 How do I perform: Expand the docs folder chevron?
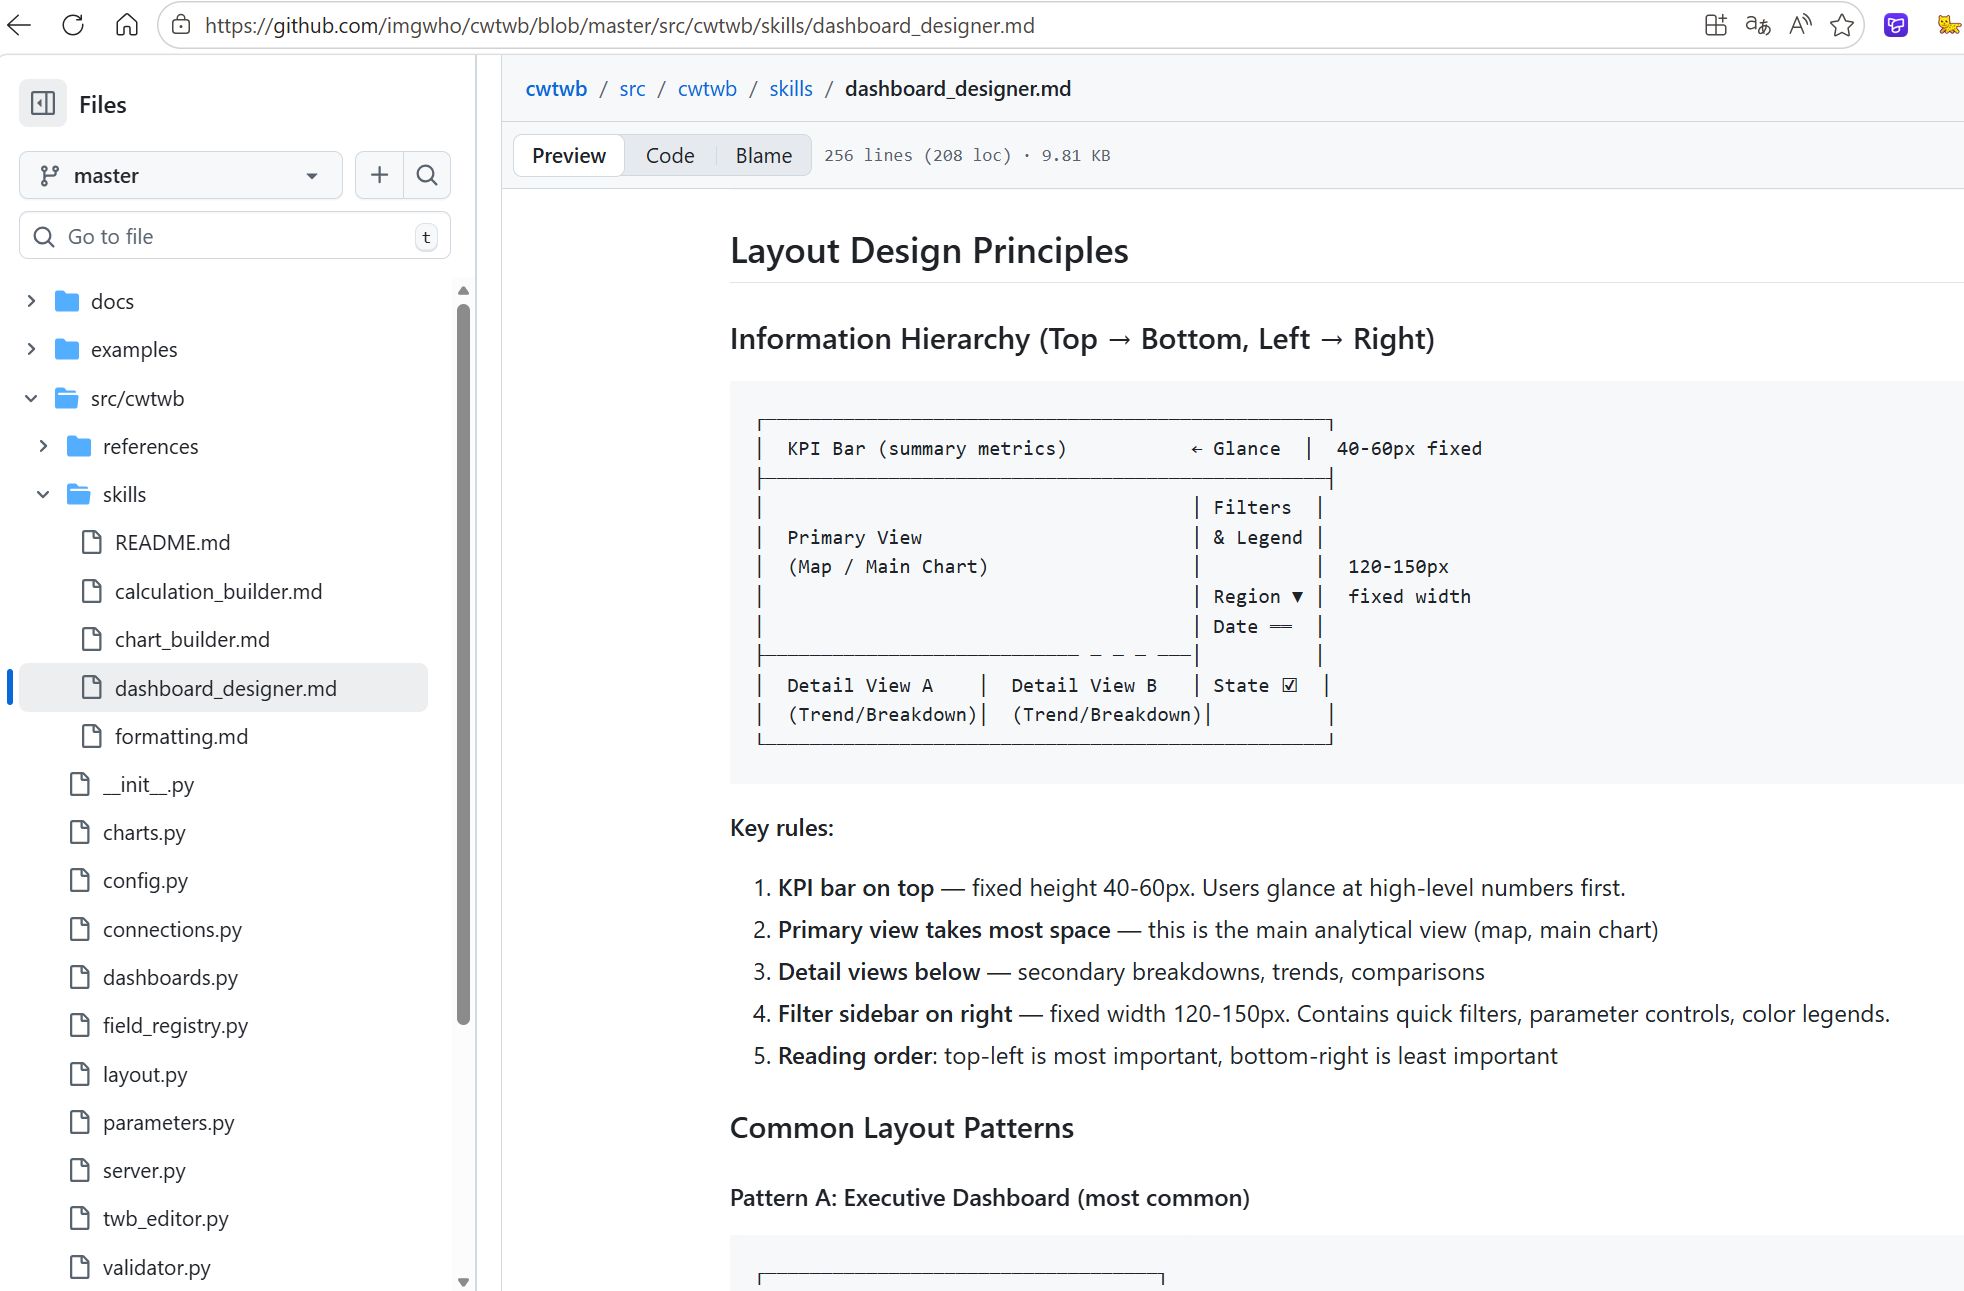[x=31, y=301]
